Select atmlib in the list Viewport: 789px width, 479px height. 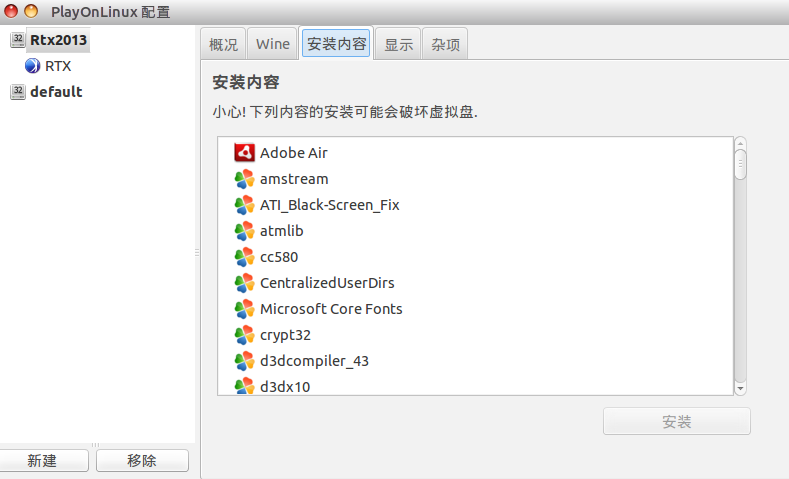[281, 231]
